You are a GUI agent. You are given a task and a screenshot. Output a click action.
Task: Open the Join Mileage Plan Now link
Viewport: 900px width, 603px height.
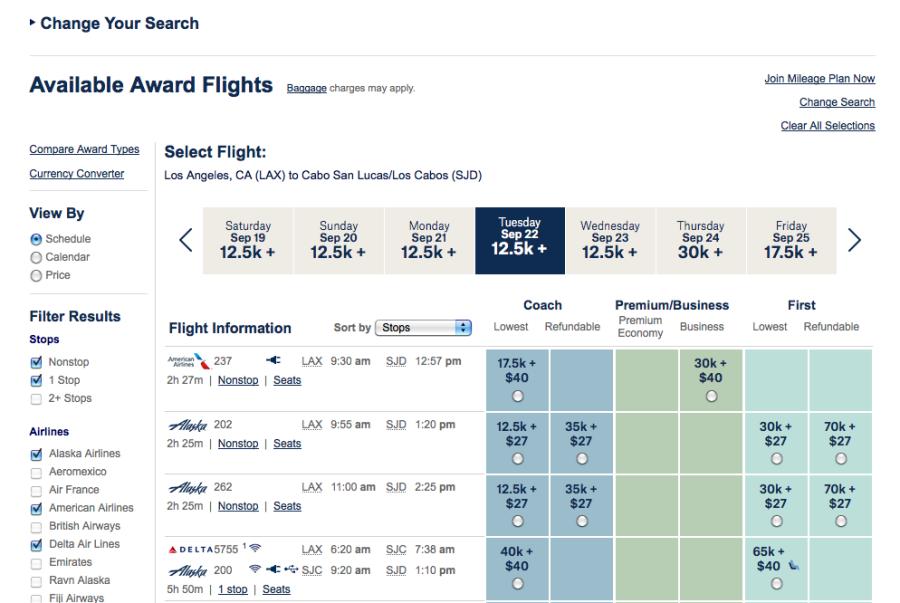click(x=819, y=79)
